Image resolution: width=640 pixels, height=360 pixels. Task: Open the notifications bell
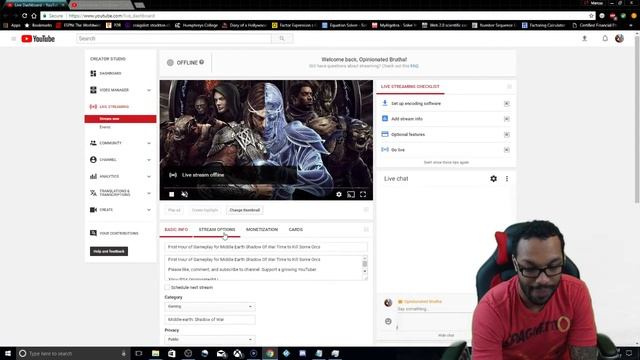point(605,38)
